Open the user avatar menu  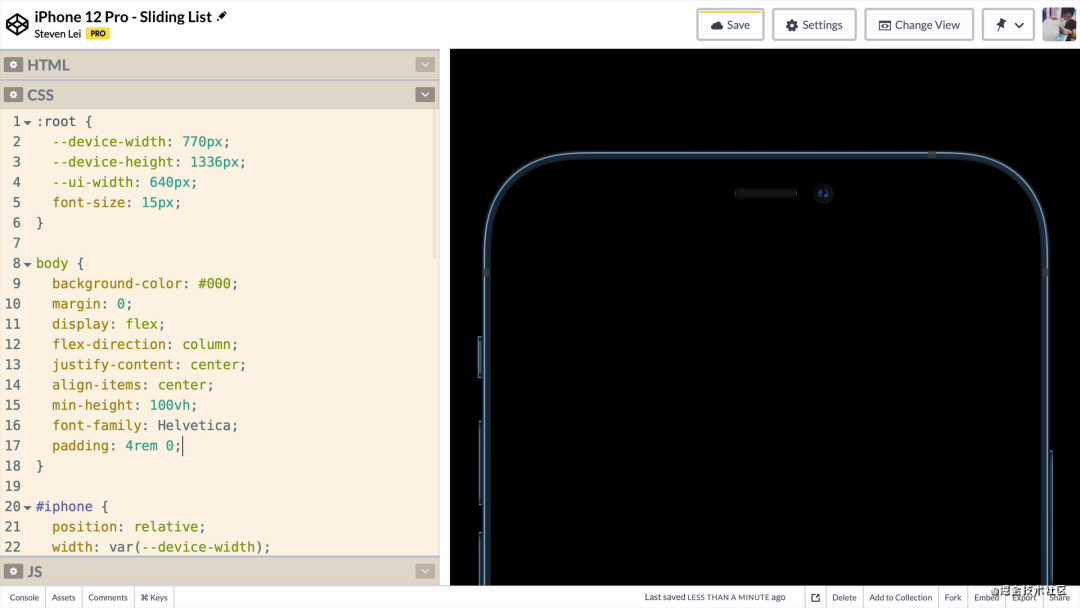[1059, 24]
